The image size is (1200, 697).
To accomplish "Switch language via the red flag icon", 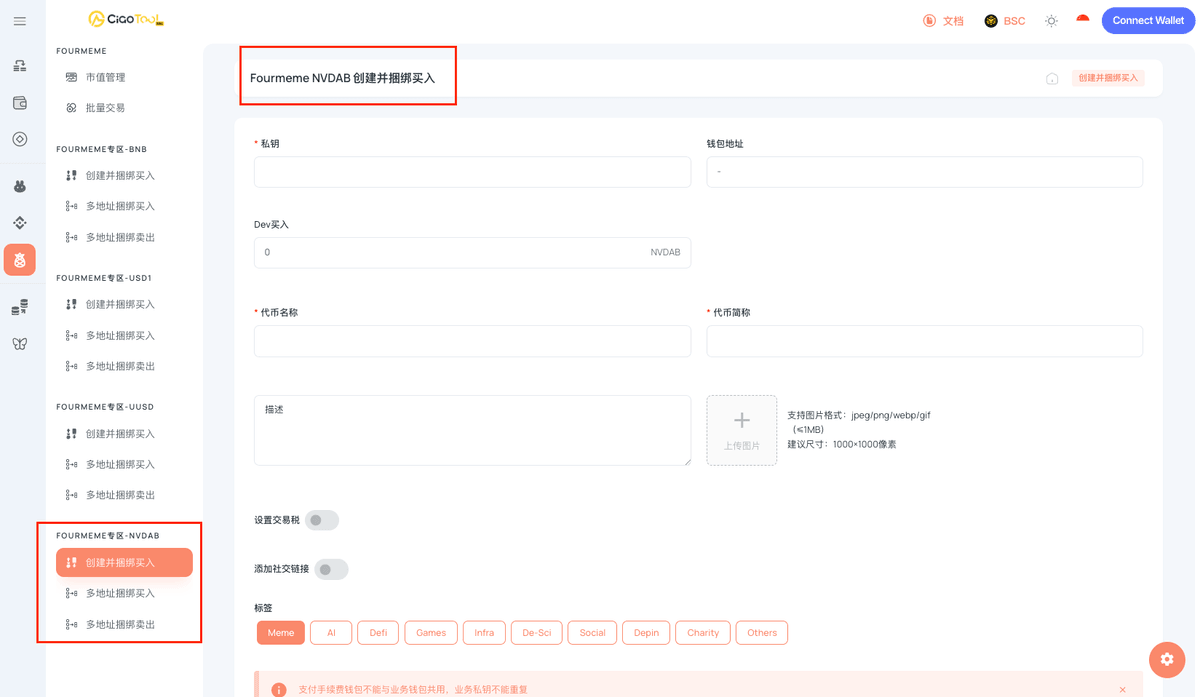I will (x=1083, y=20).
